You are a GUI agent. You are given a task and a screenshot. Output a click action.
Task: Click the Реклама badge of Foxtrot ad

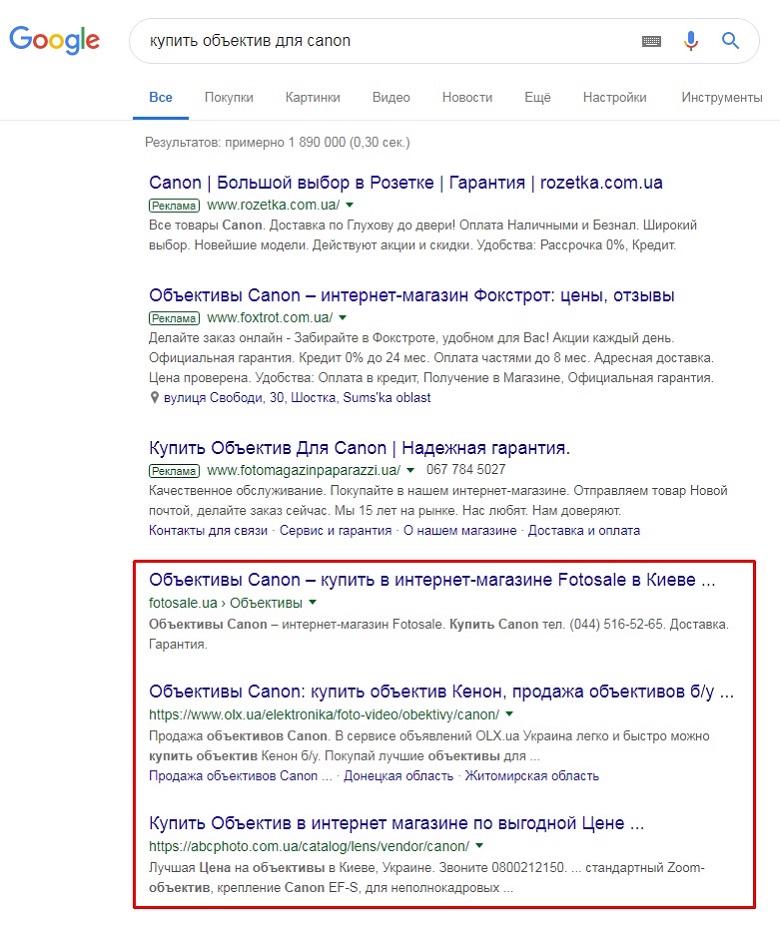pyautogui.click(x=174, y=319)
